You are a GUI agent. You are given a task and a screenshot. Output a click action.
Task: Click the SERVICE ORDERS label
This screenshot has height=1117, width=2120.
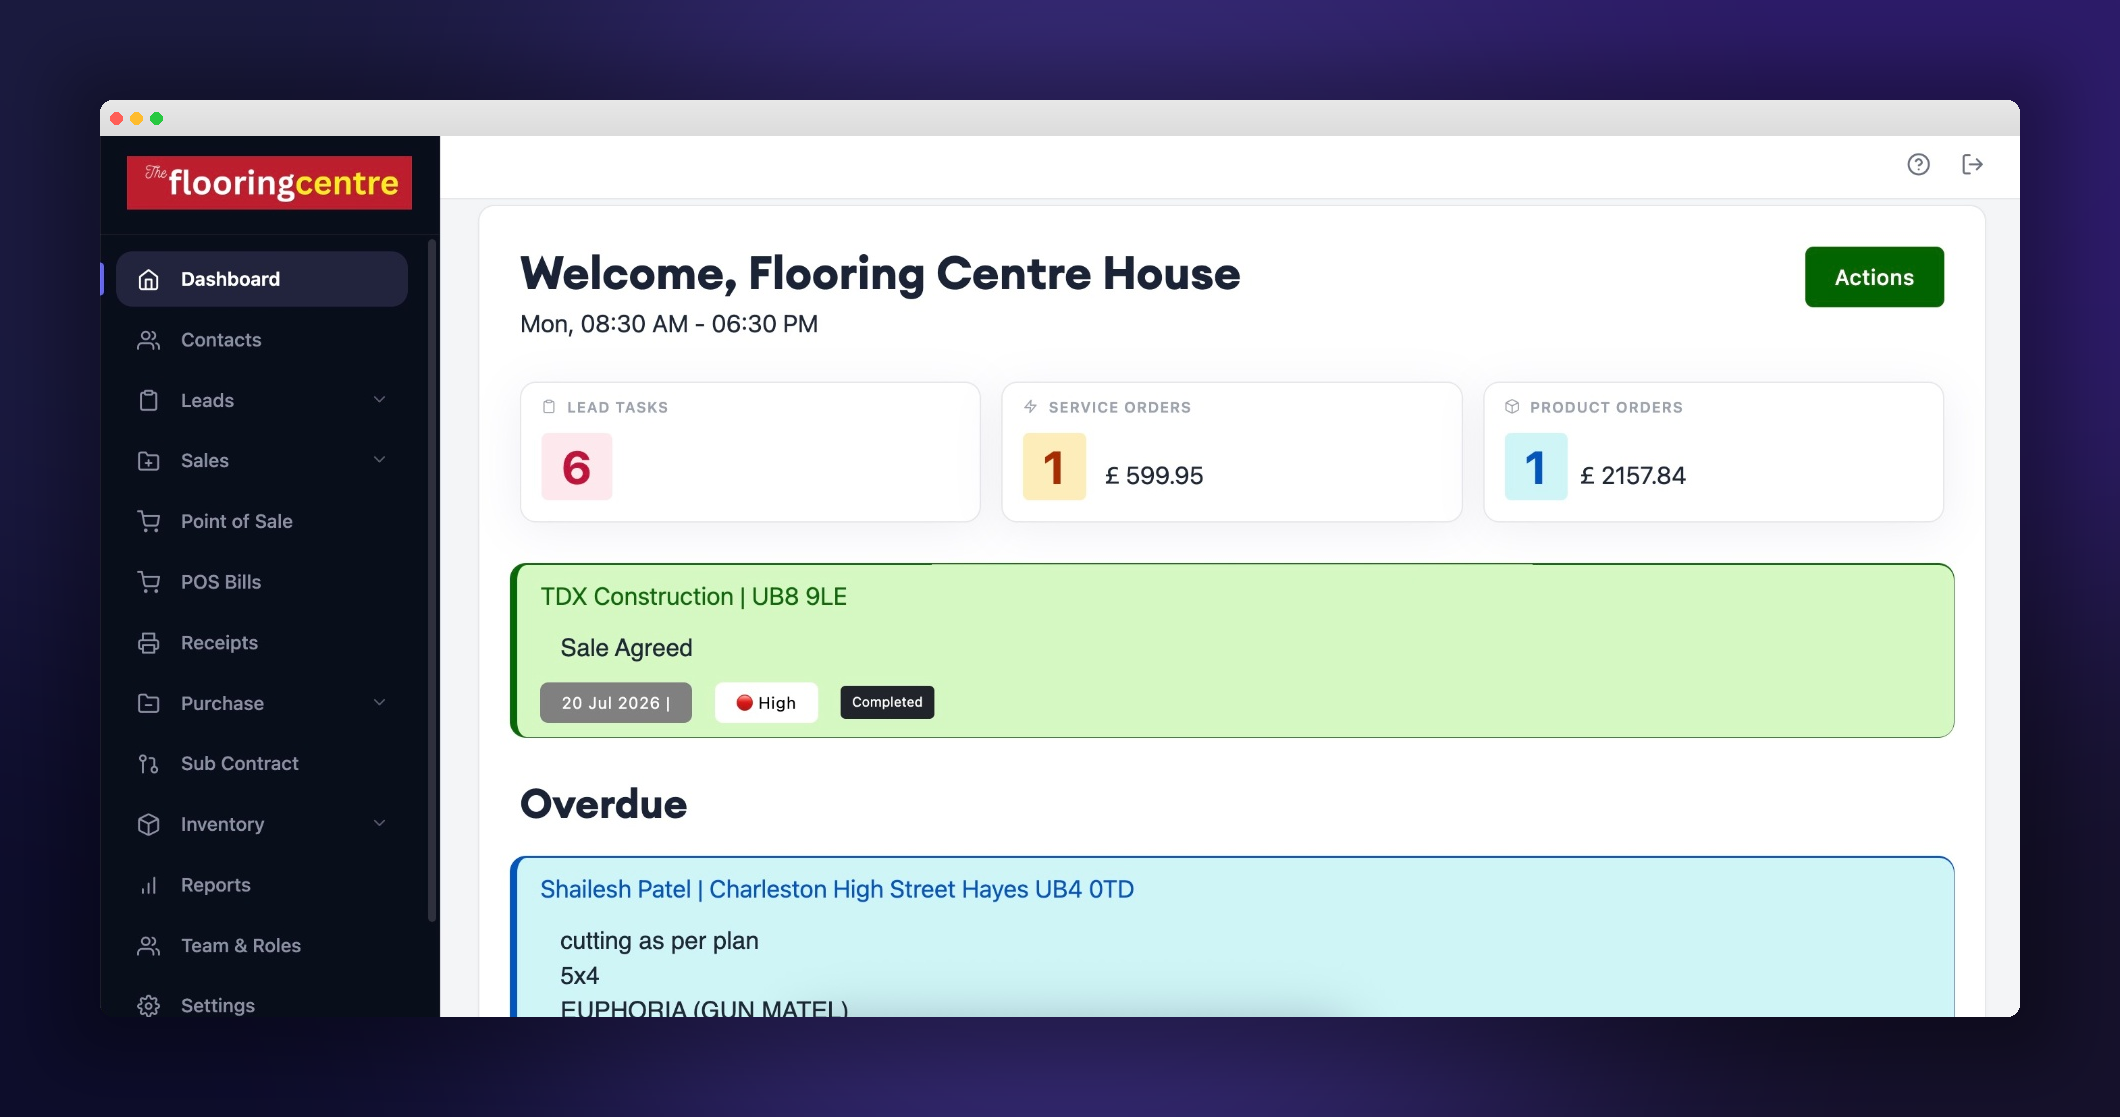(x=1120, y=407)
